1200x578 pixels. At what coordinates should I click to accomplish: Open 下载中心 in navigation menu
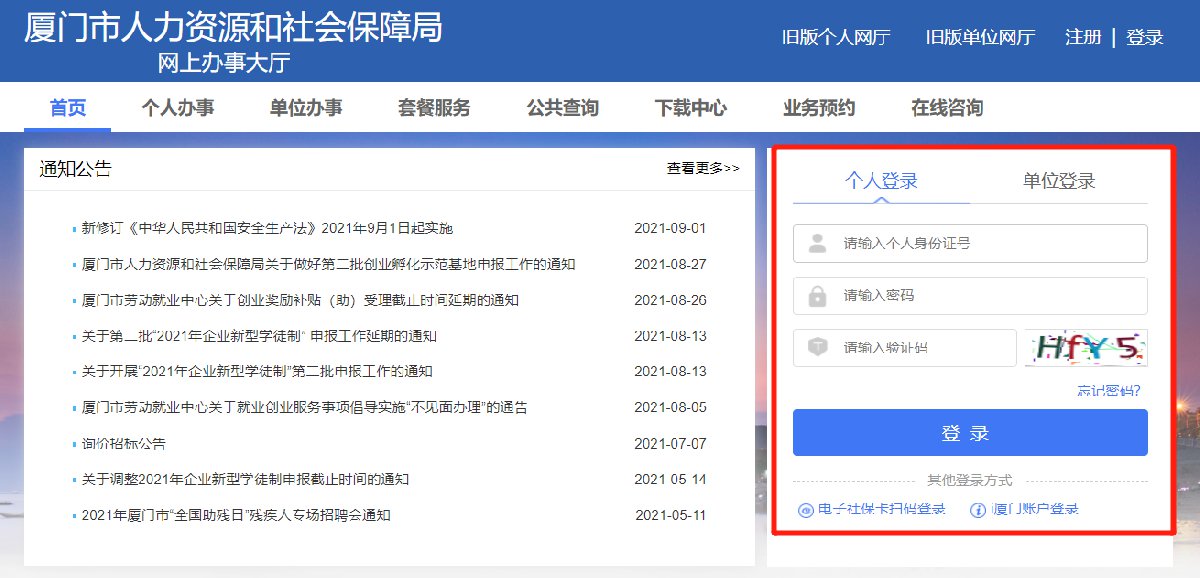coord(690,108)
